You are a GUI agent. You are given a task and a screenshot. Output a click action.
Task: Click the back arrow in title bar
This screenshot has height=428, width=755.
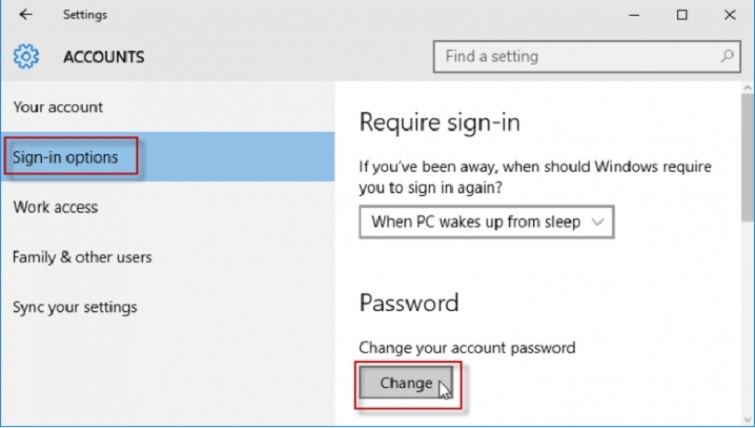click(25, 15)
